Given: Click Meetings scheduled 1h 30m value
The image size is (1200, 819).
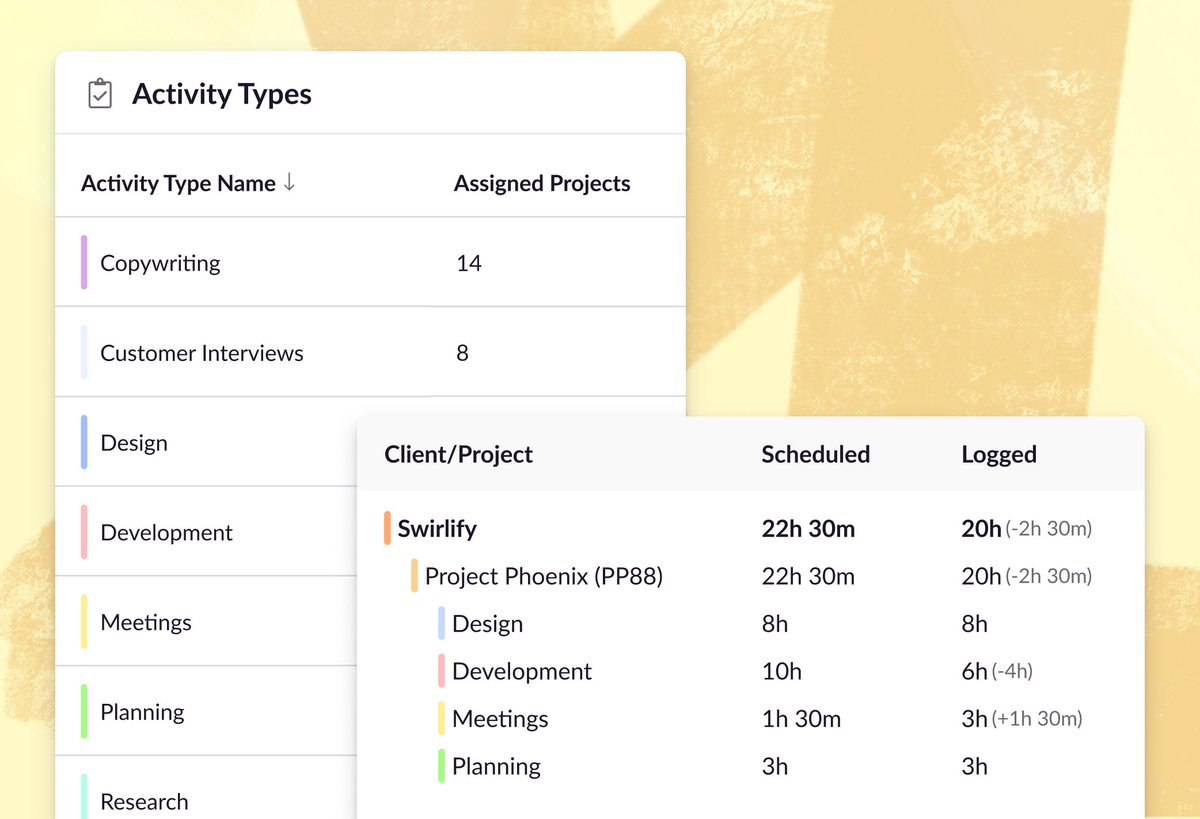Looking at the screenshot, I should point(801,719).
